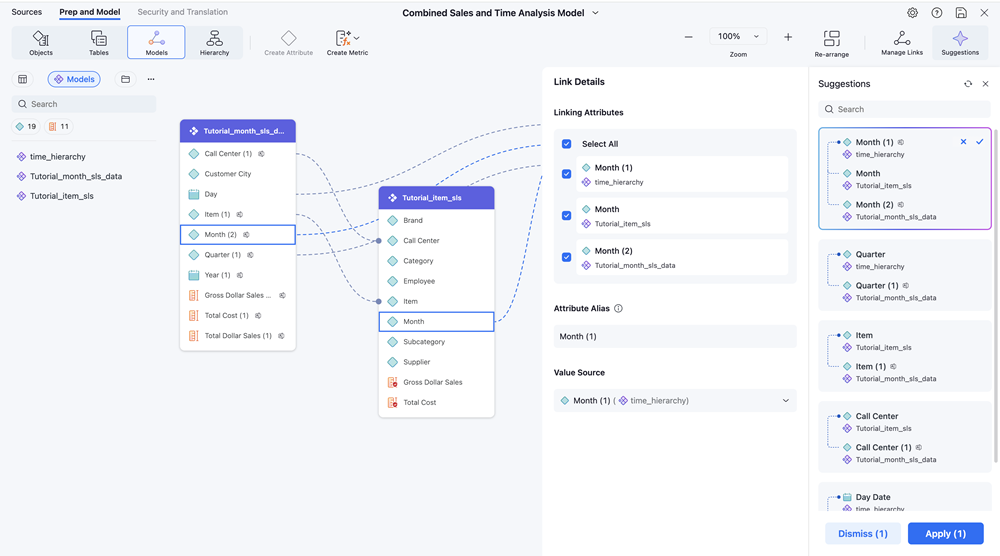
Task: Expand the Value Source dropdown
Action: click(x=785, y=401)
